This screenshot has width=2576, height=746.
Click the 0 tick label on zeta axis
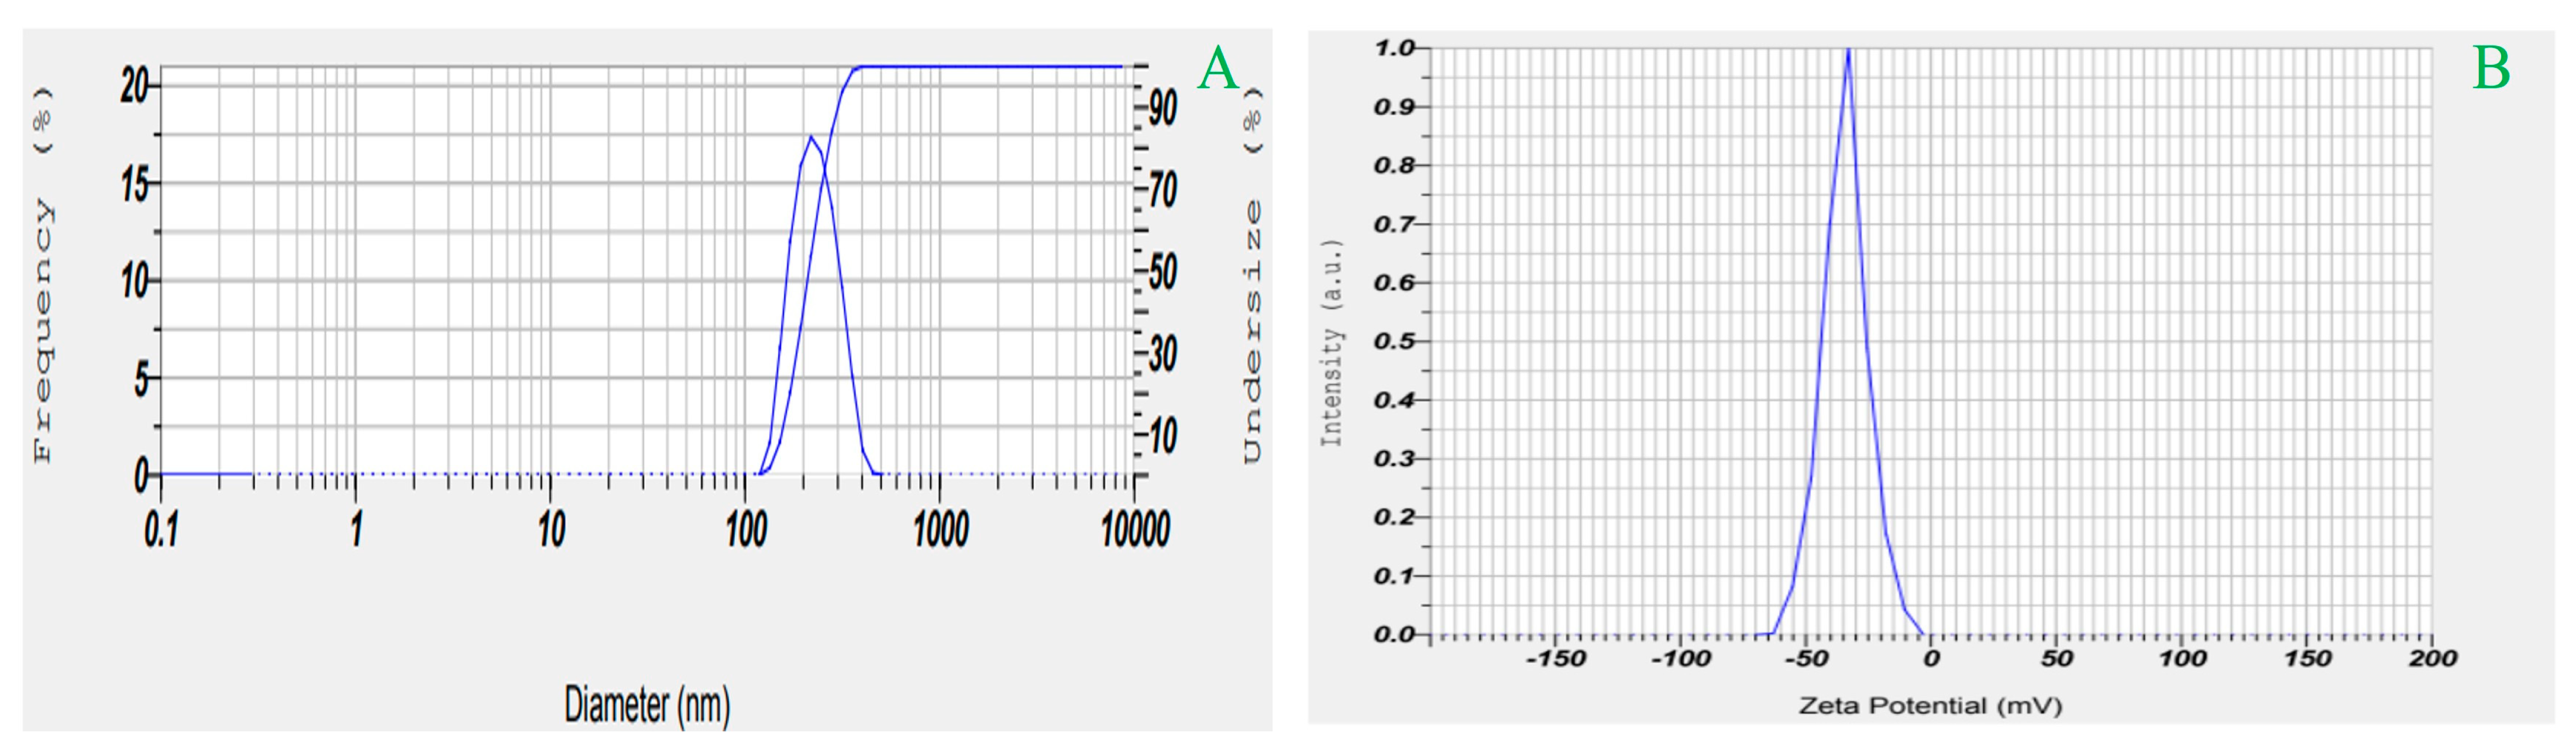1931,659
